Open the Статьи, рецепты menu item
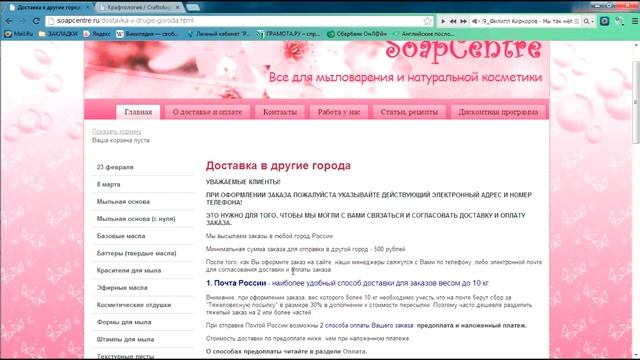The height and width of the screenshot is (360, 640). (409, 112)
